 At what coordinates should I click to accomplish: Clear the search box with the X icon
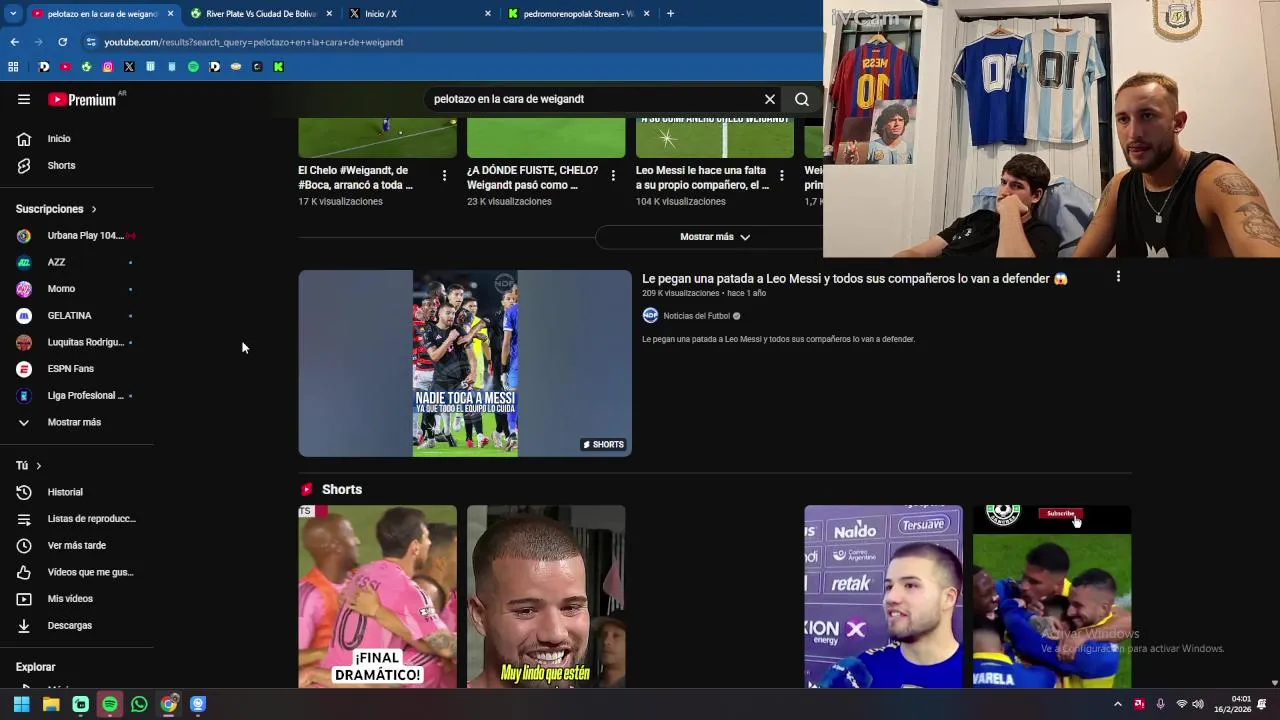[x=770, y=99]
